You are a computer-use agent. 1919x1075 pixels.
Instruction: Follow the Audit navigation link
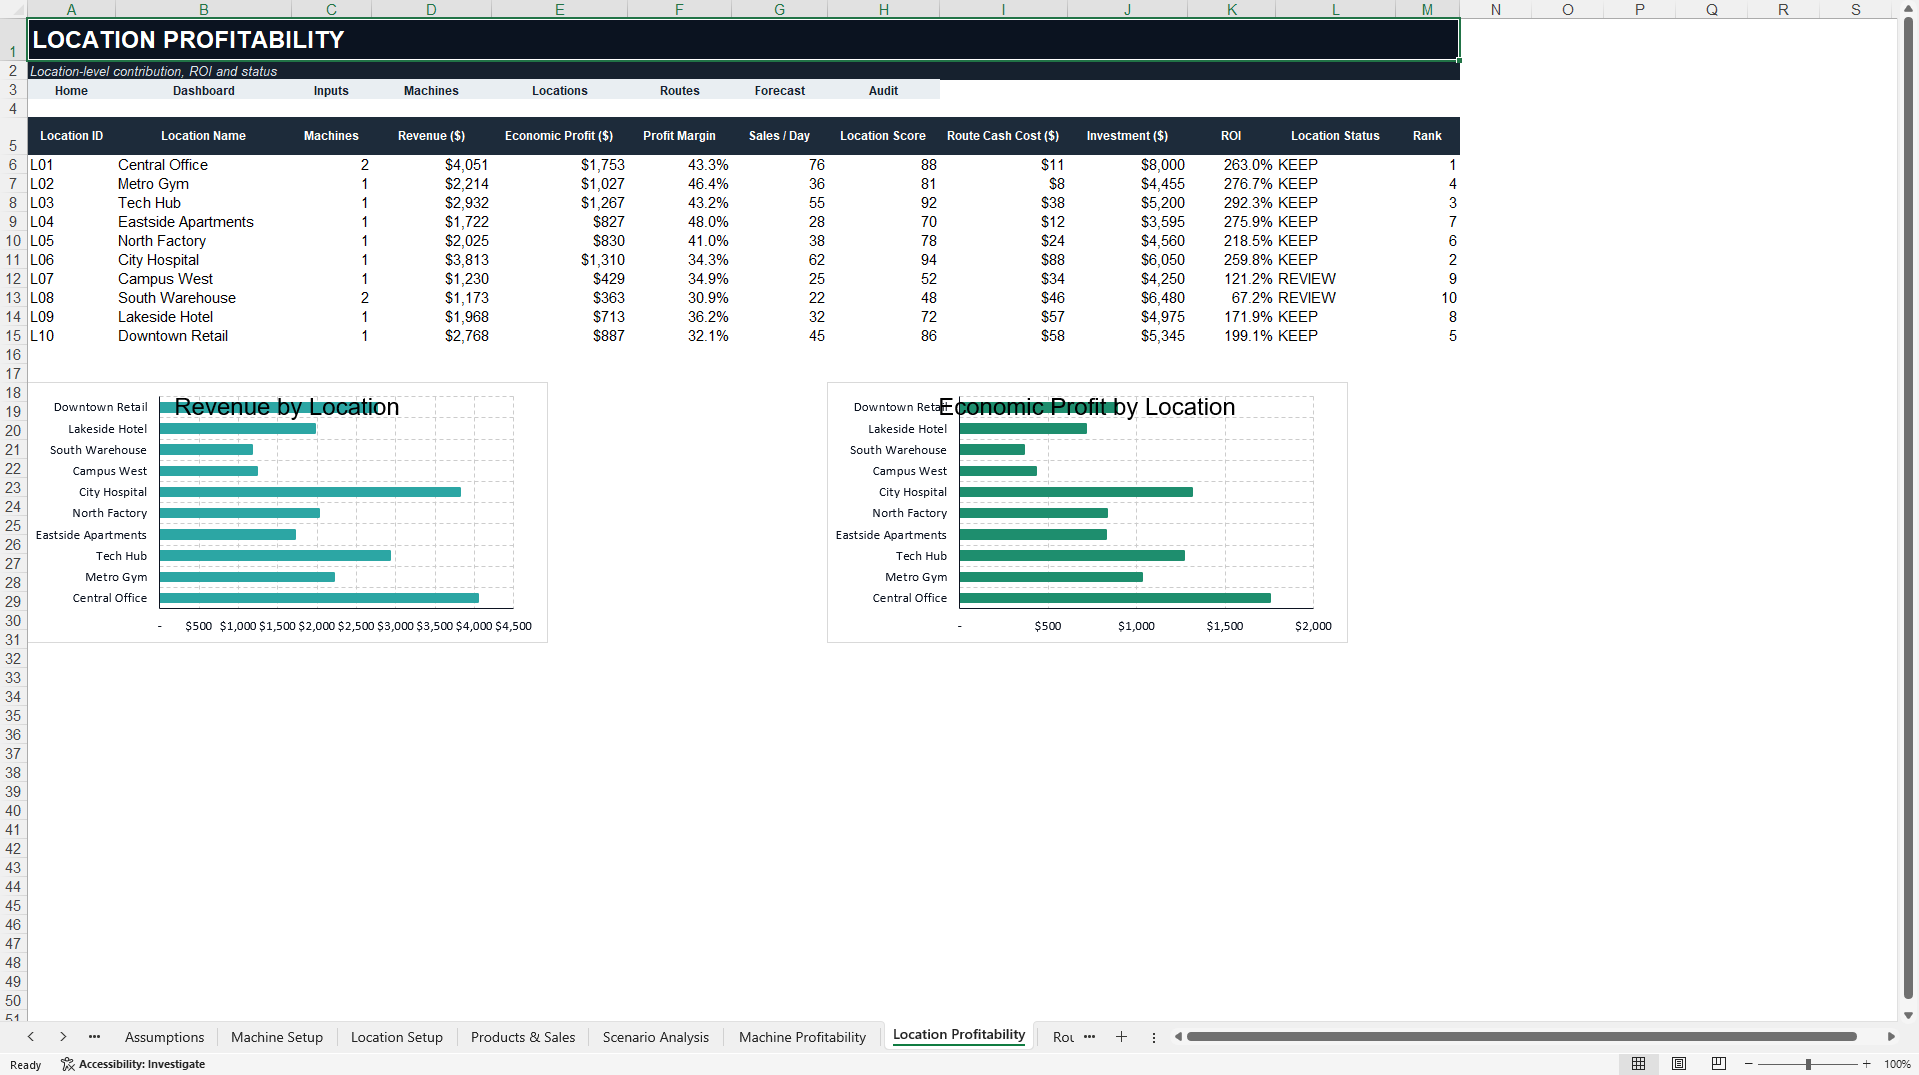coord(883,90)
